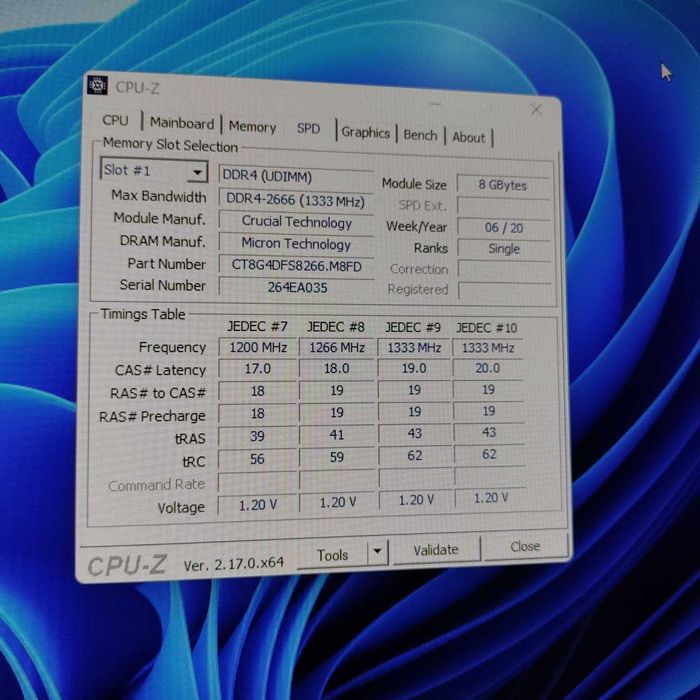Click the JEDEC #7 voltage 1.20 V
The height and width of the screenshot is (700, 700).
point(258,505)
